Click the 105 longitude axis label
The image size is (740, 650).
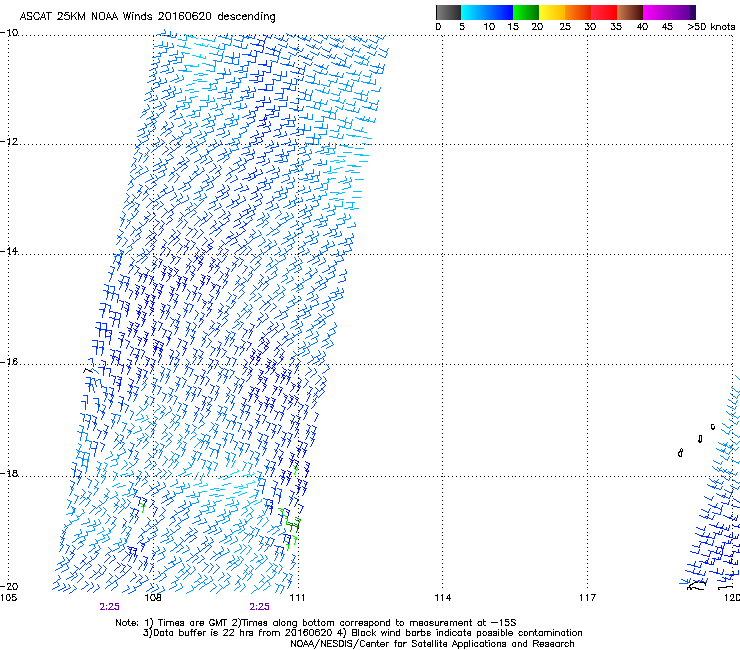(8, 598)
